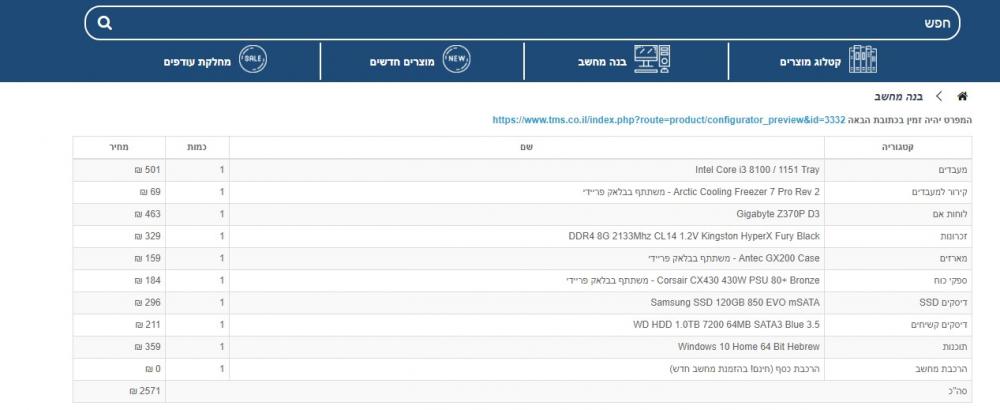1000x410 pixels.
Task: Click quantity cell in Windows 10 Home row
Action: [197, 347]
